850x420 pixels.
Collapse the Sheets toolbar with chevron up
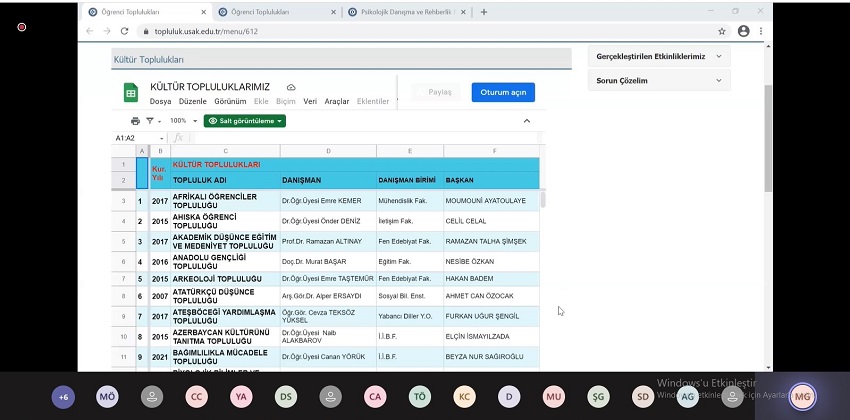pos(527,121)
